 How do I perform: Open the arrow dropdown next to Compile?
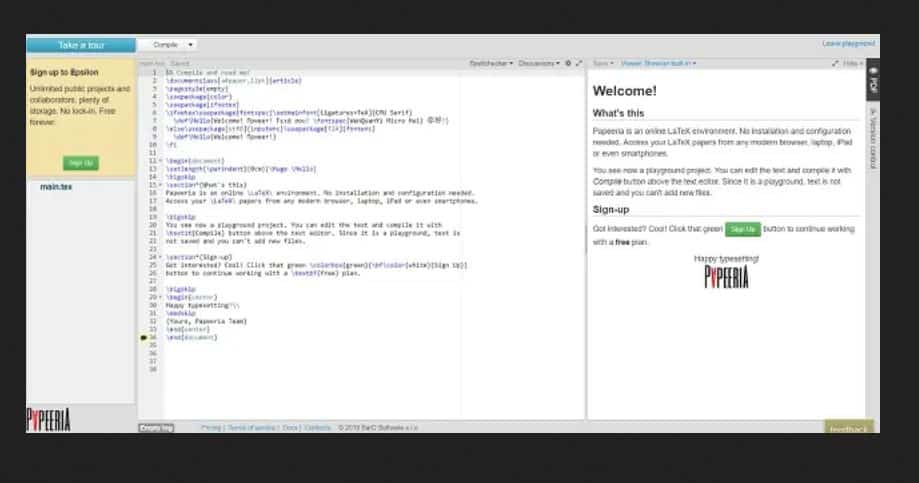190,45
